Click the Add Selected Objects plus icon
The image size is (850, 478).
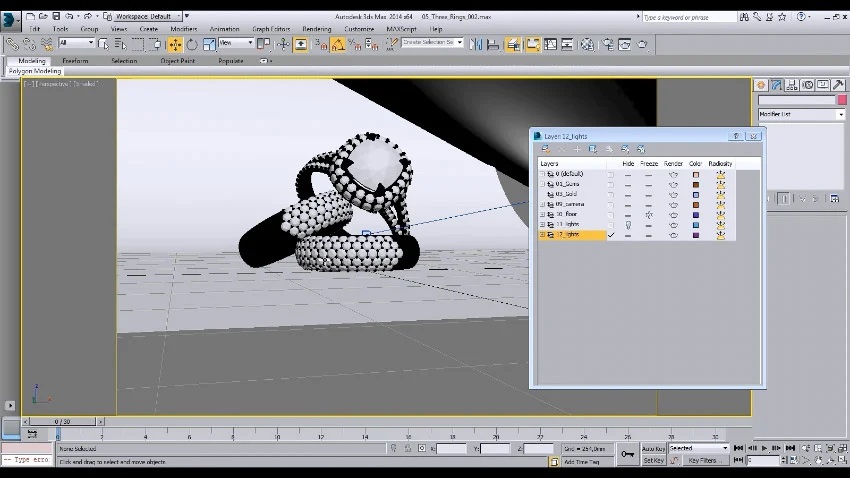click(577, 149)
